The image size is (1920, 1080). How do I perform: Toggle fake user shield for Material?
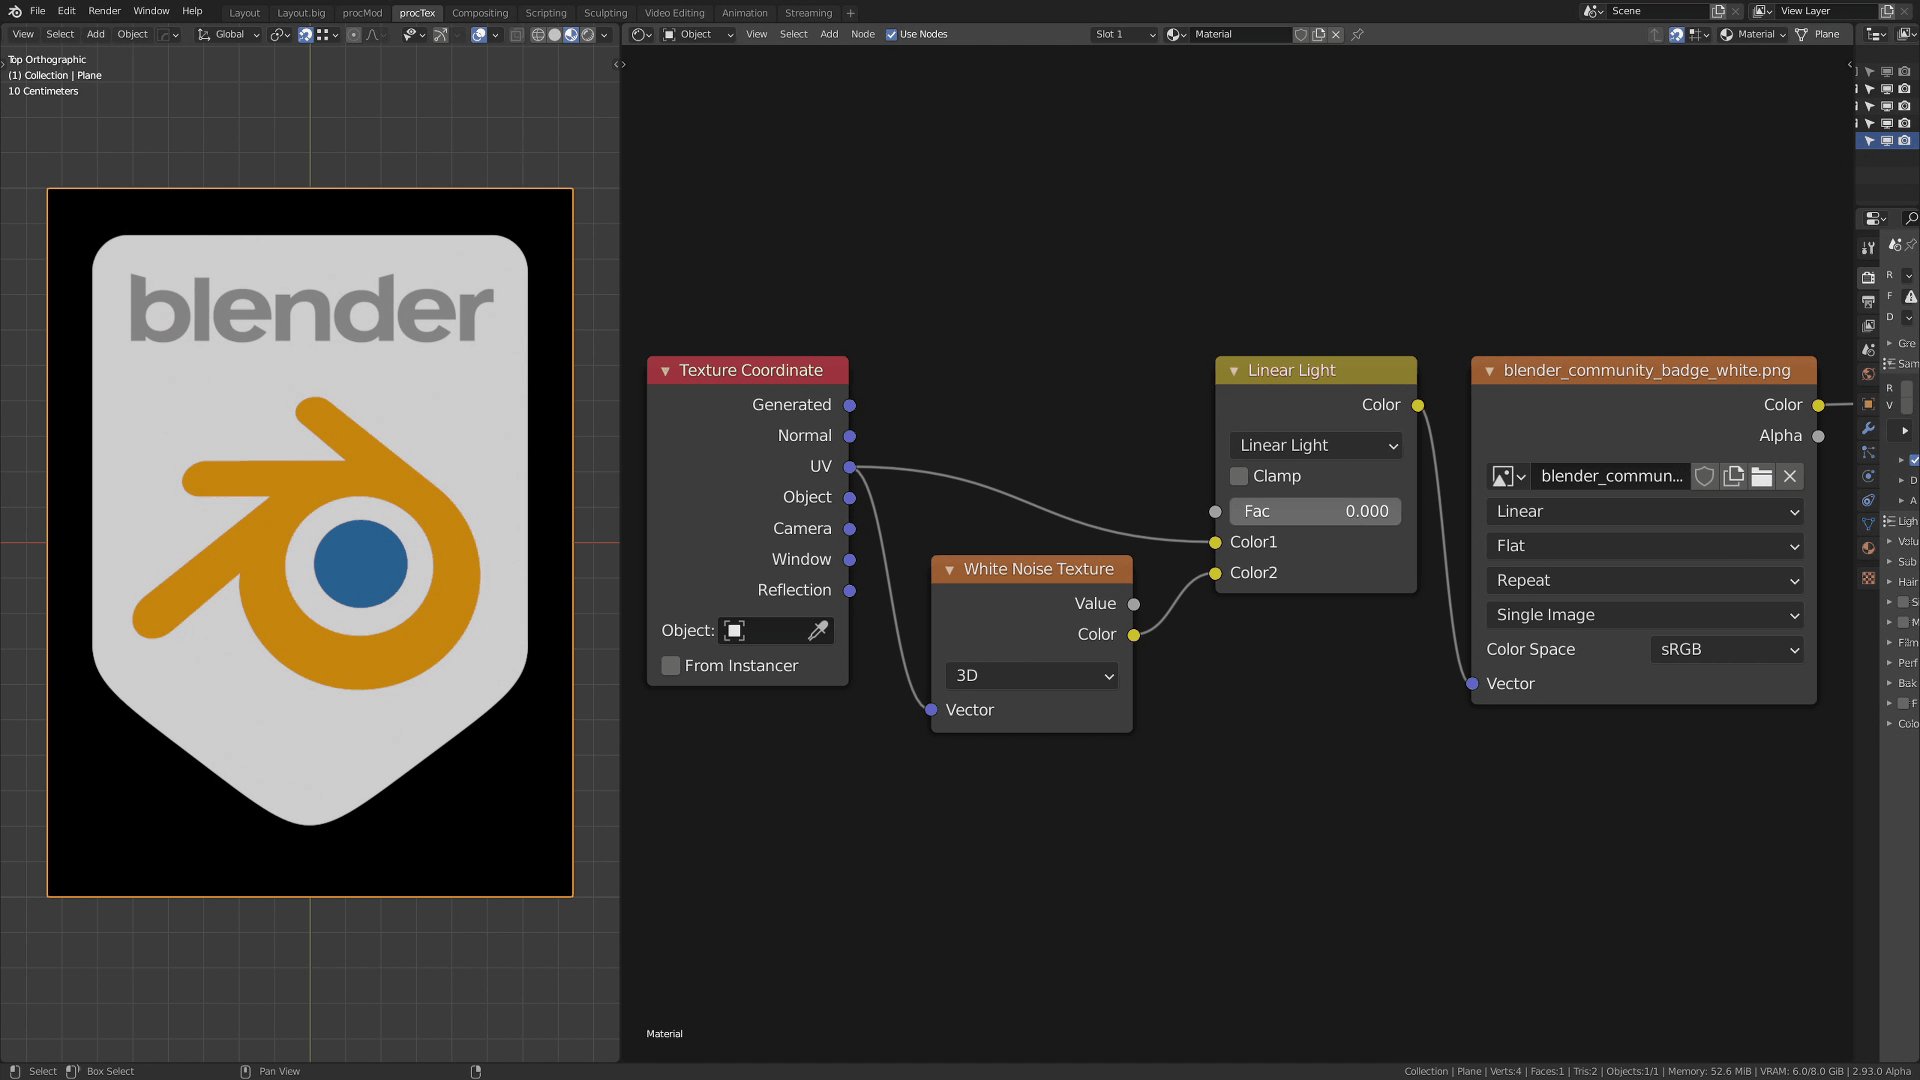(x=1301, y=34)
